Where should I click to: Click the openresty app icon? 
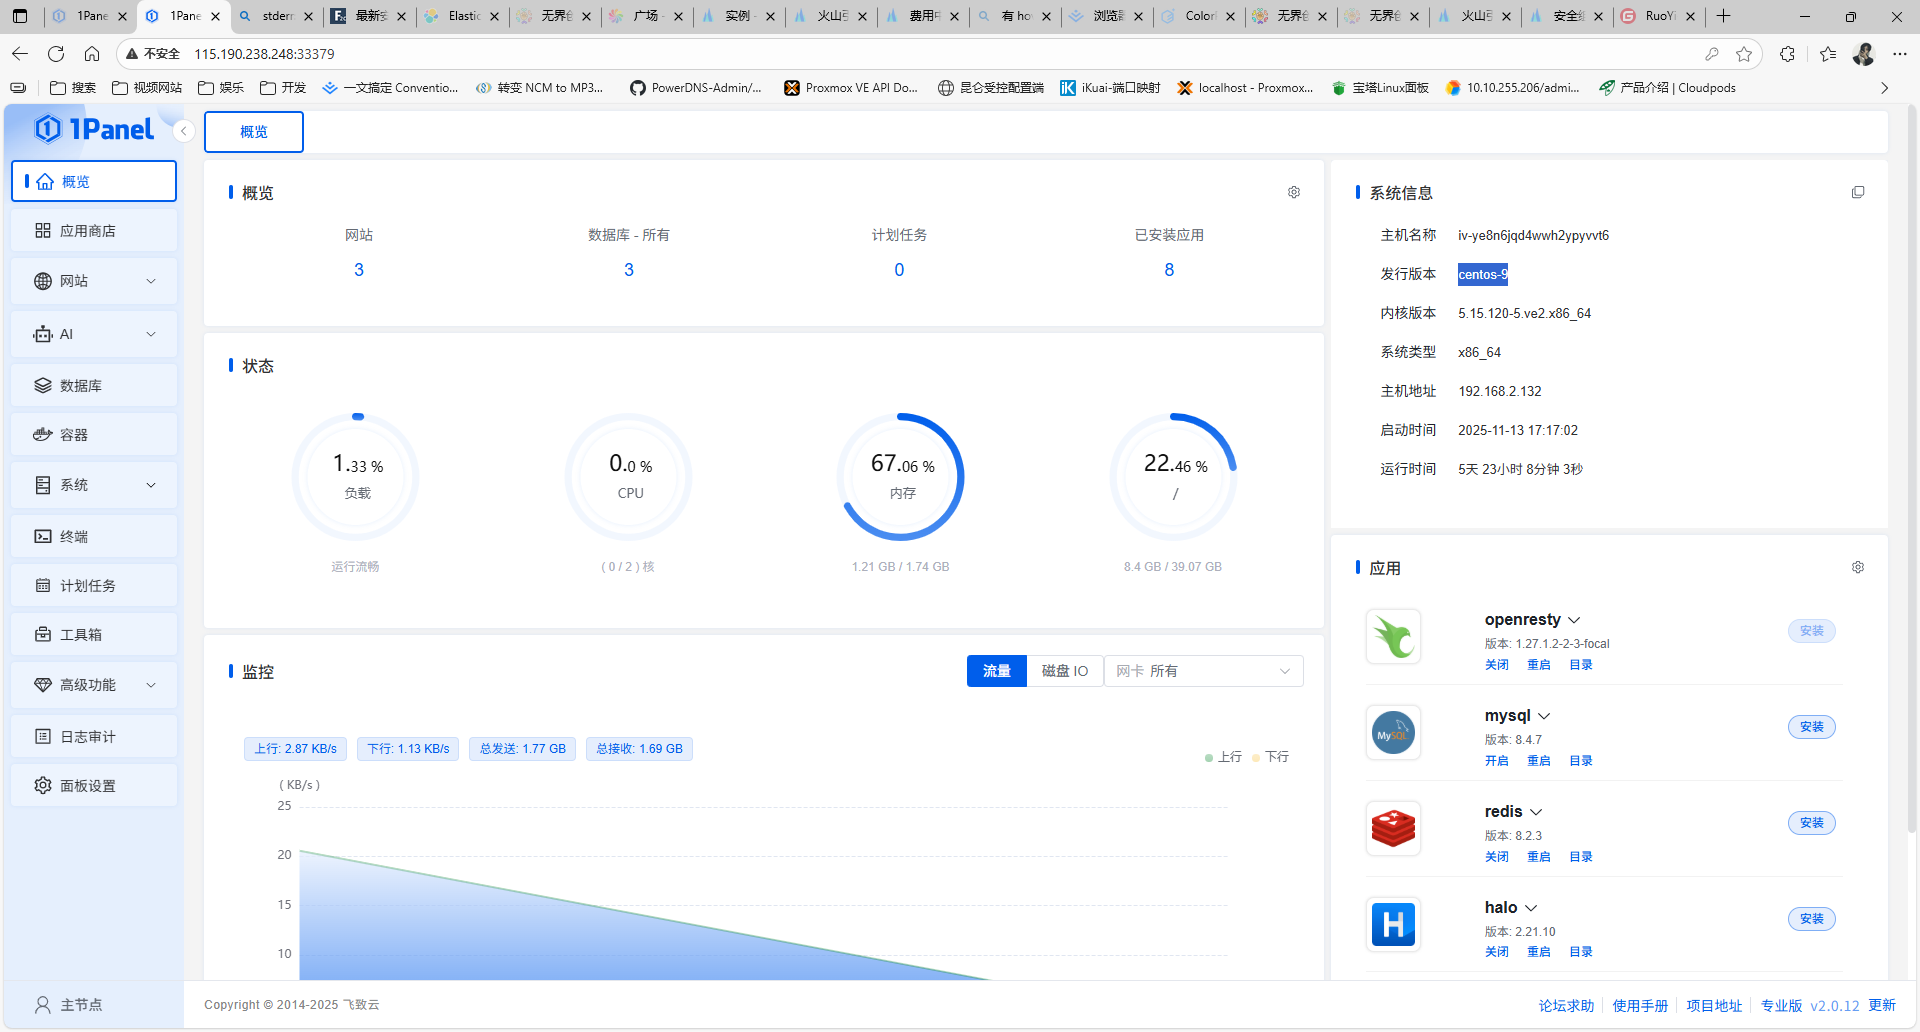(1393, 637)
